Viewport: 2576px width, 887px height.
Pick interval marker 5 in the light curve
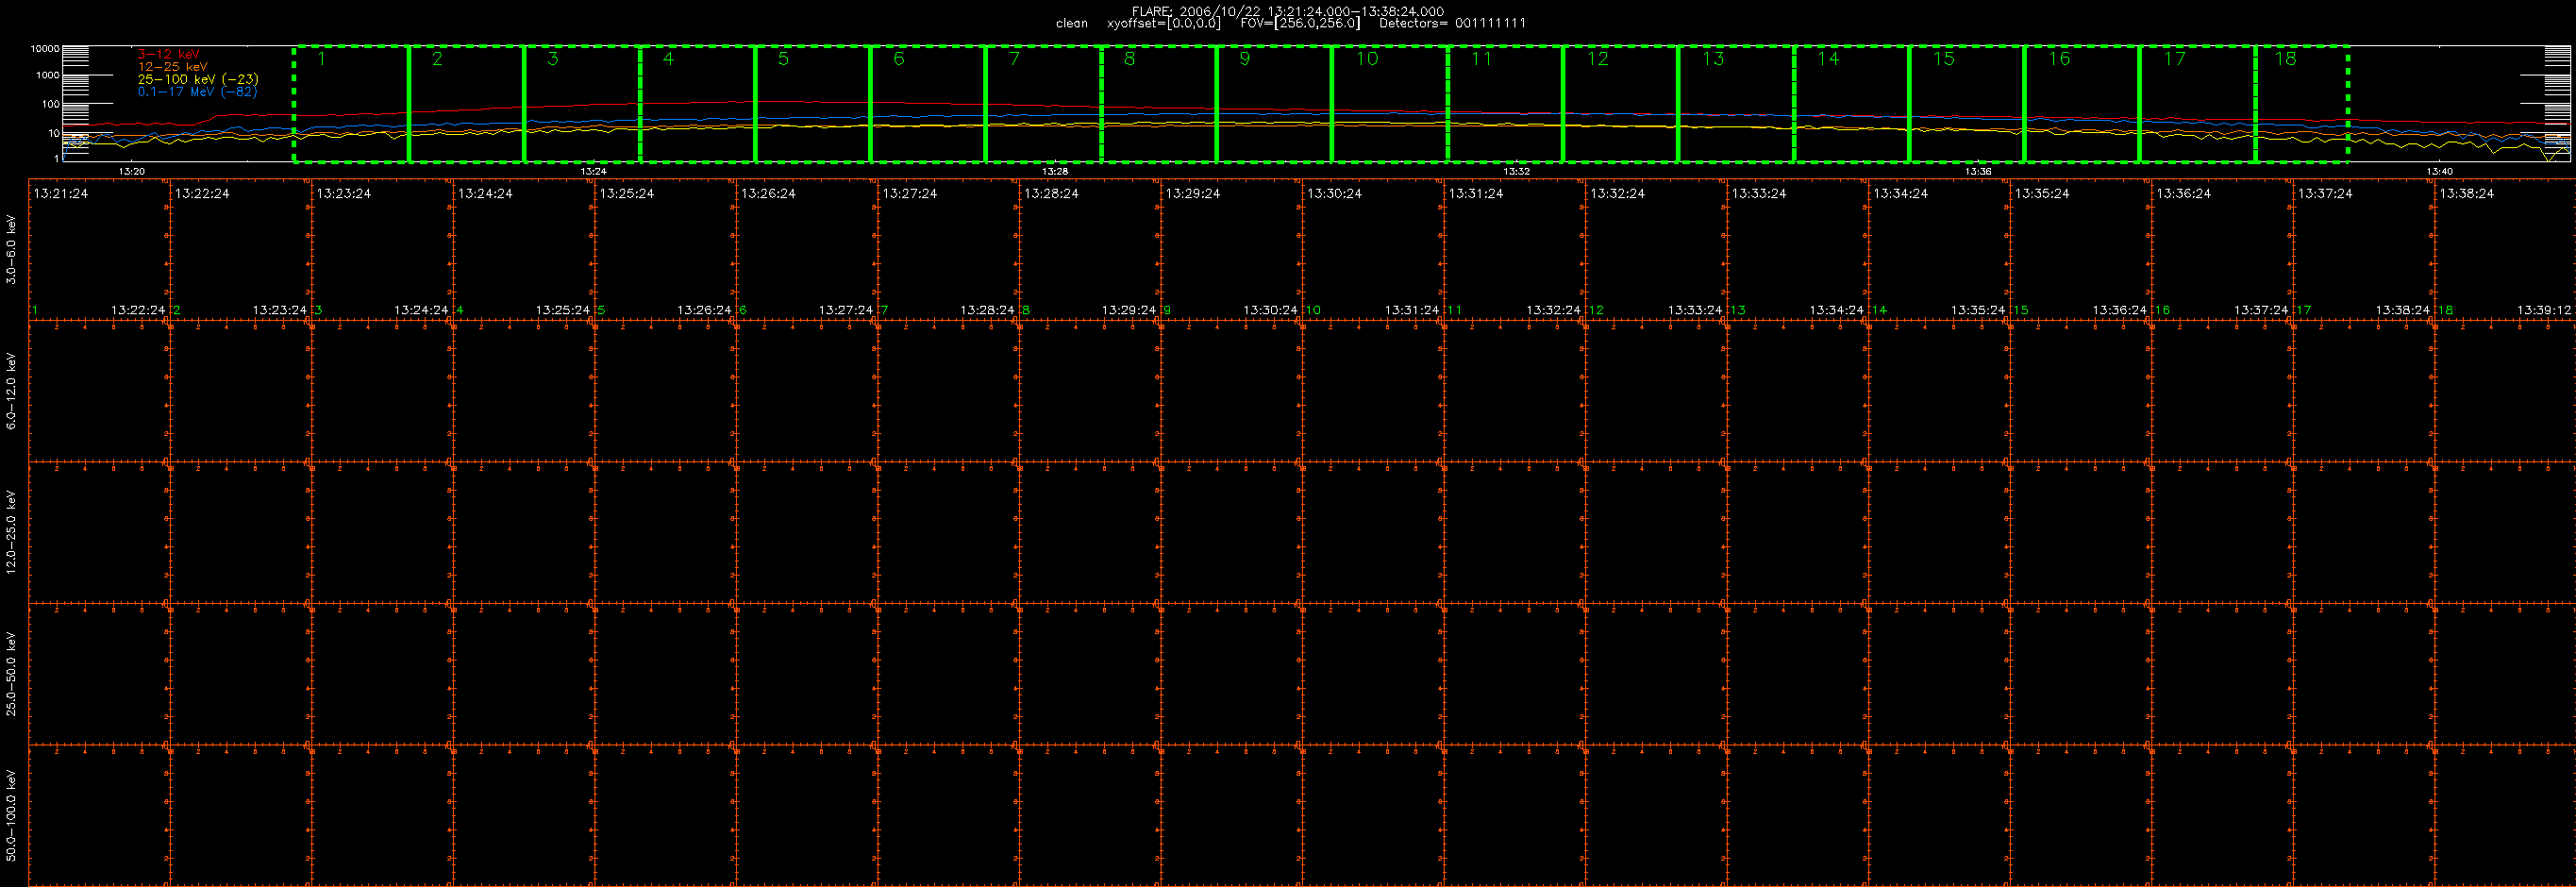tap(783, 59)
